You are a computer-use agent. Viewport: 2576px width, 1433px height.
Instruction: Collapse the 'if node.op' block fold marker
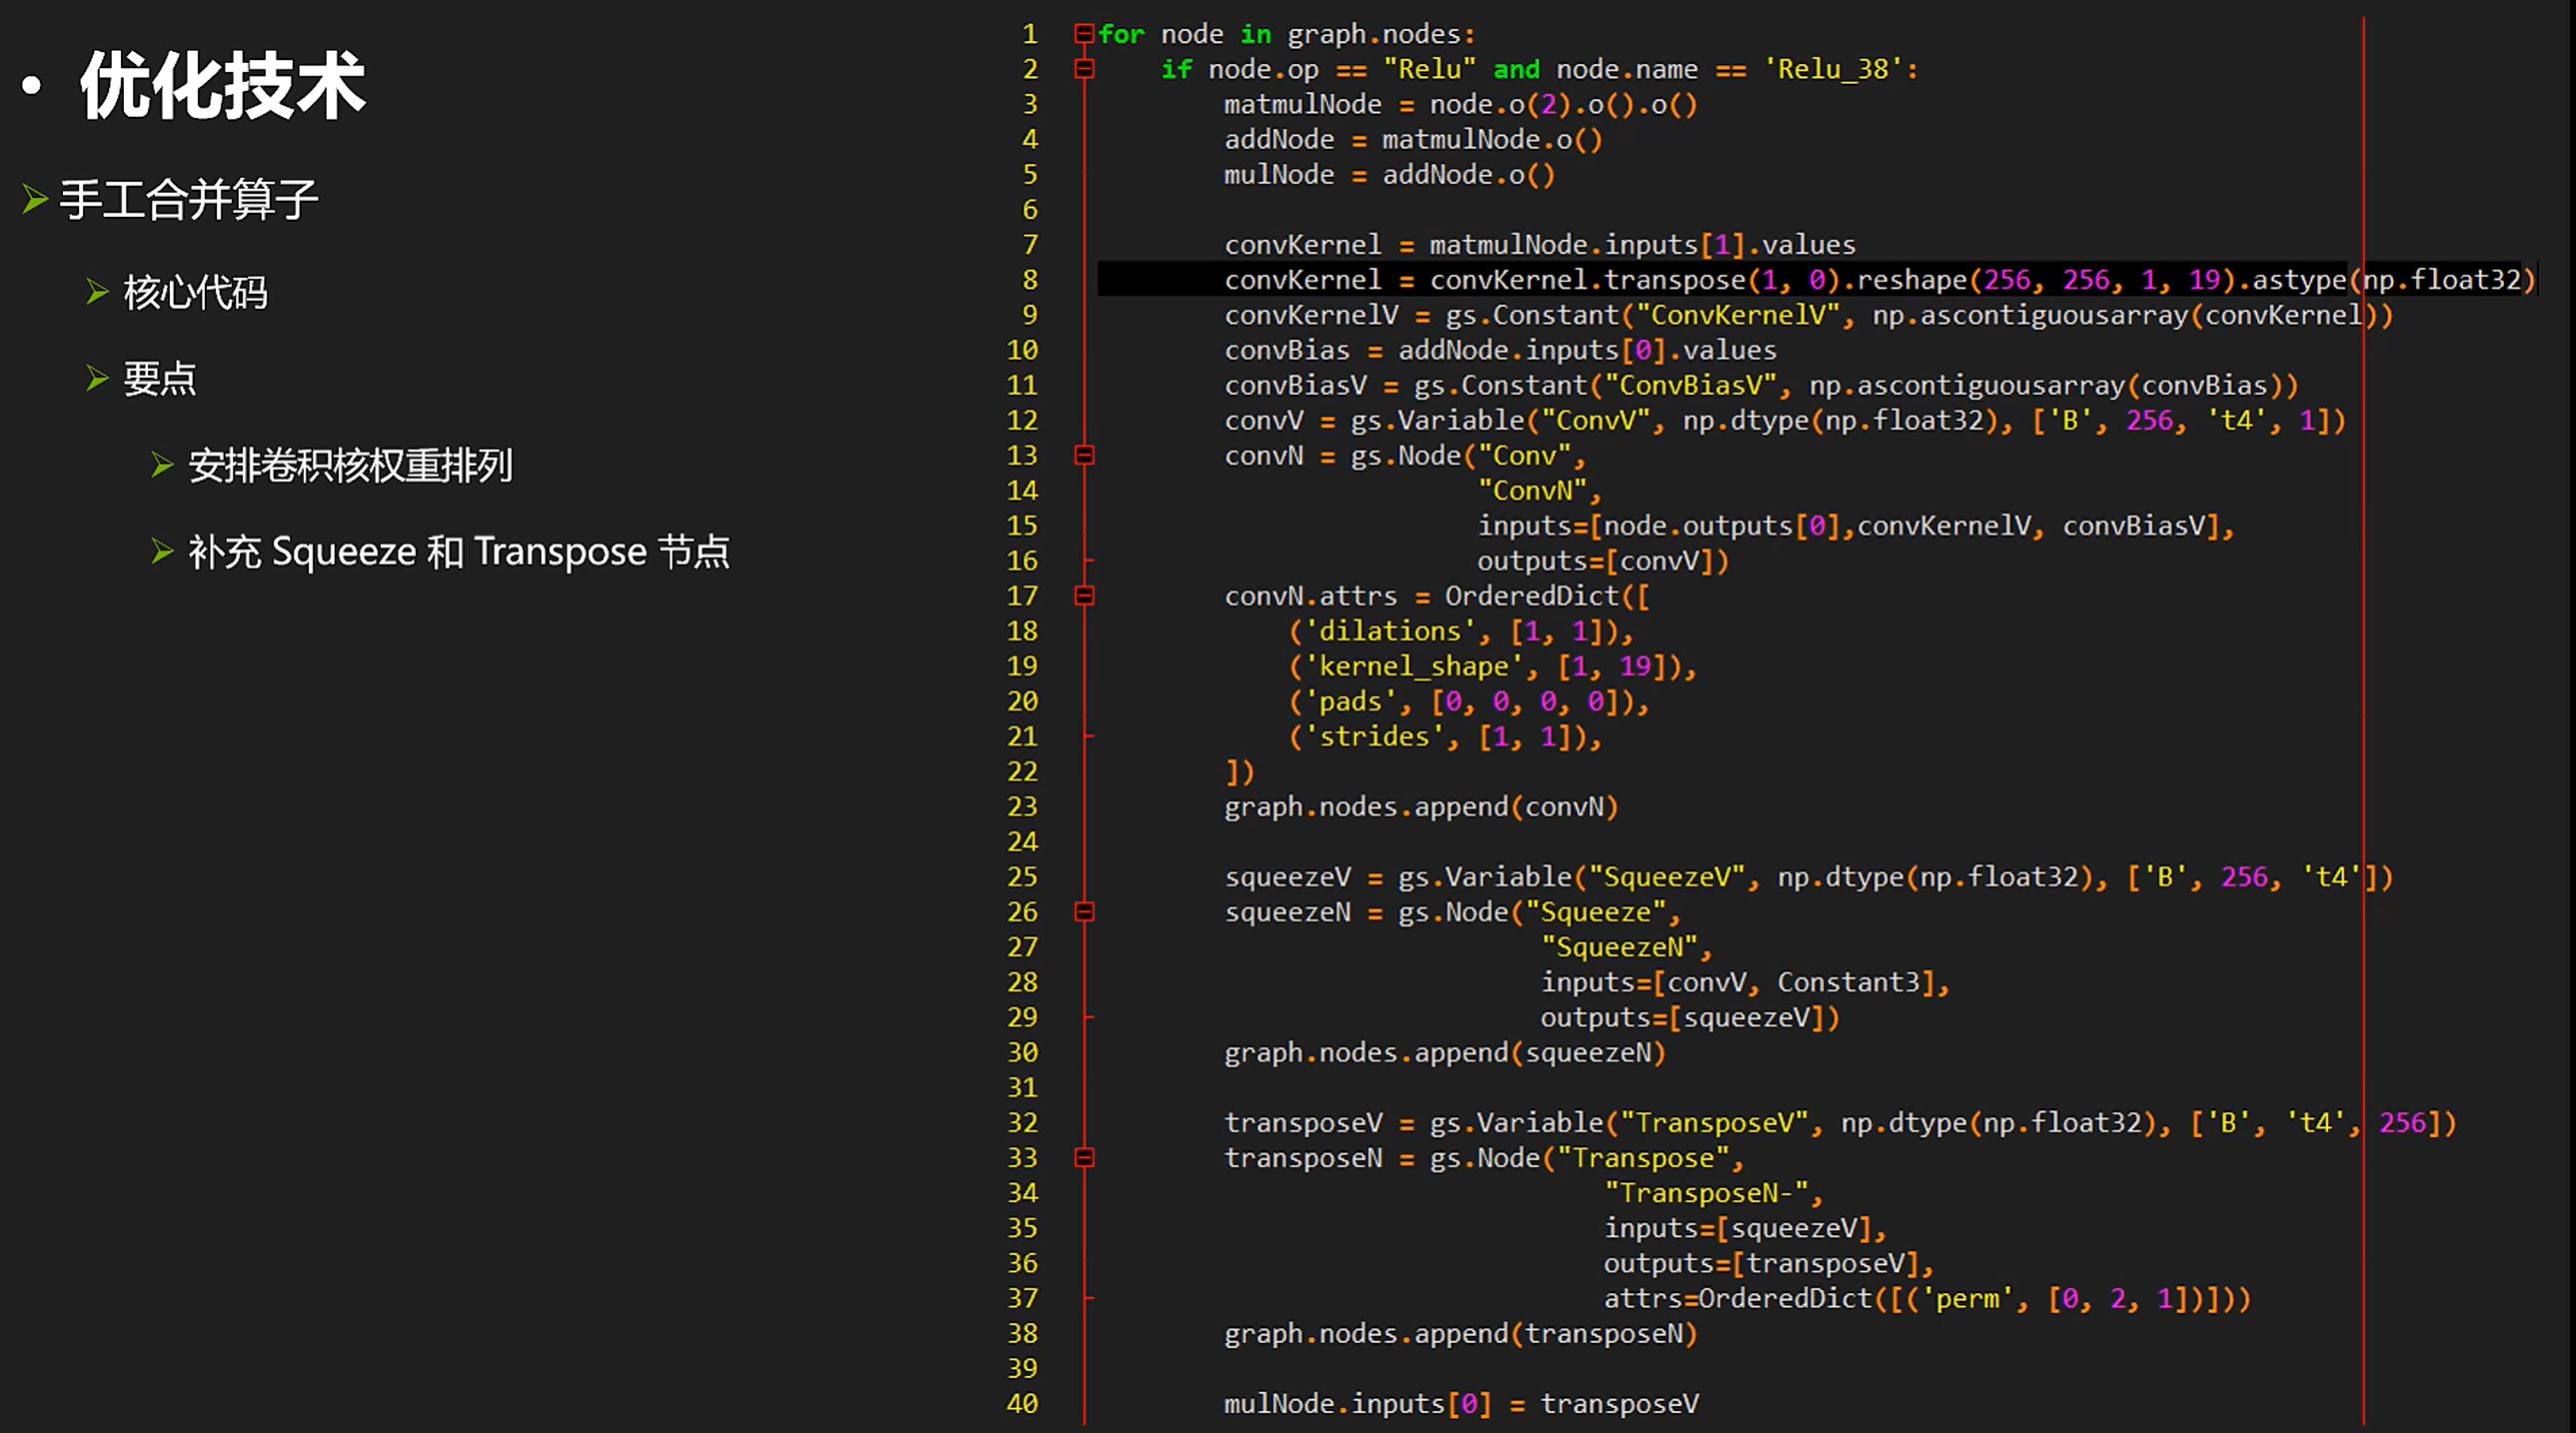pos(1083,69)
